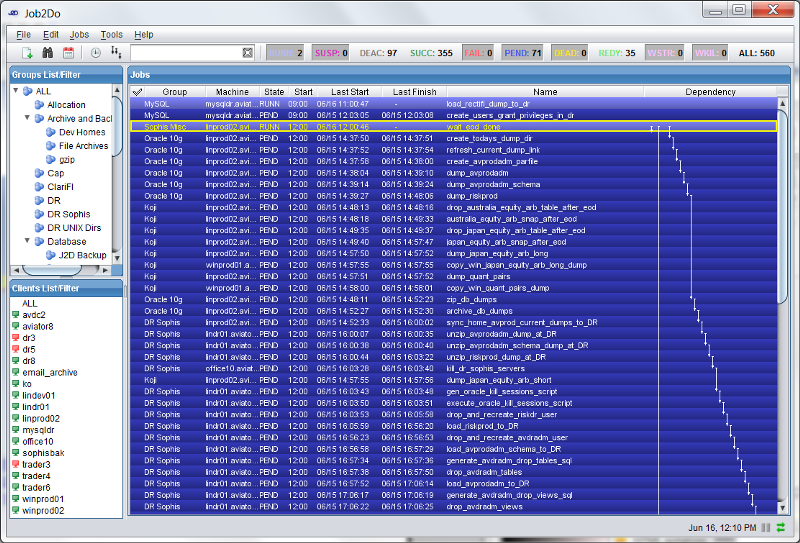Open the Tools menu
This screenshot has height=543, width=800.
tap(111, 34)
